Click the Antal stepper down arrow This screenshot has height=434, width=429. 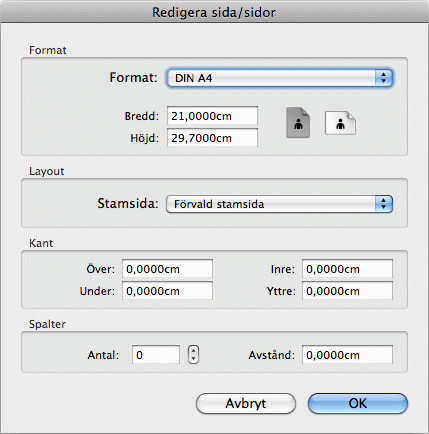(x=193, y=359)
